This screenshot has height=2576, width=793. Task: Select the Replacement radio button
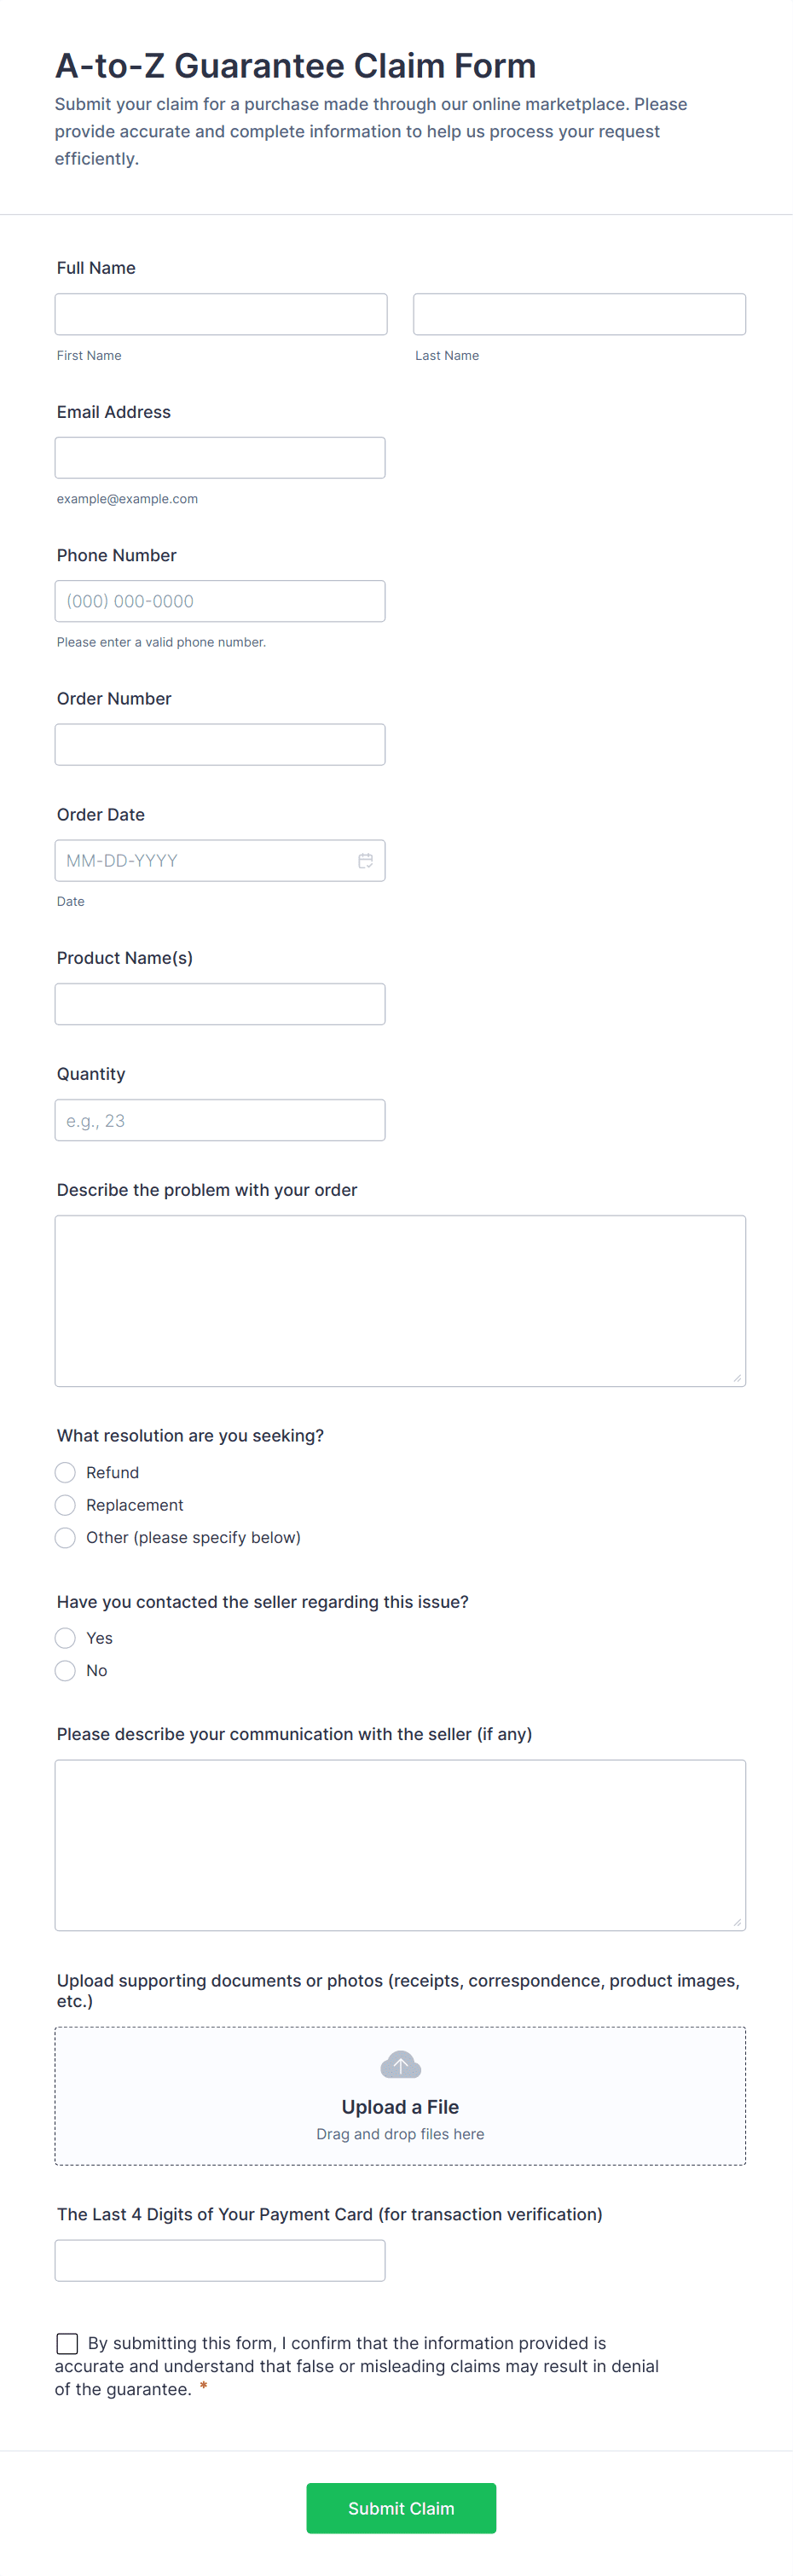pyautogui.click(x=65, y=1505)
